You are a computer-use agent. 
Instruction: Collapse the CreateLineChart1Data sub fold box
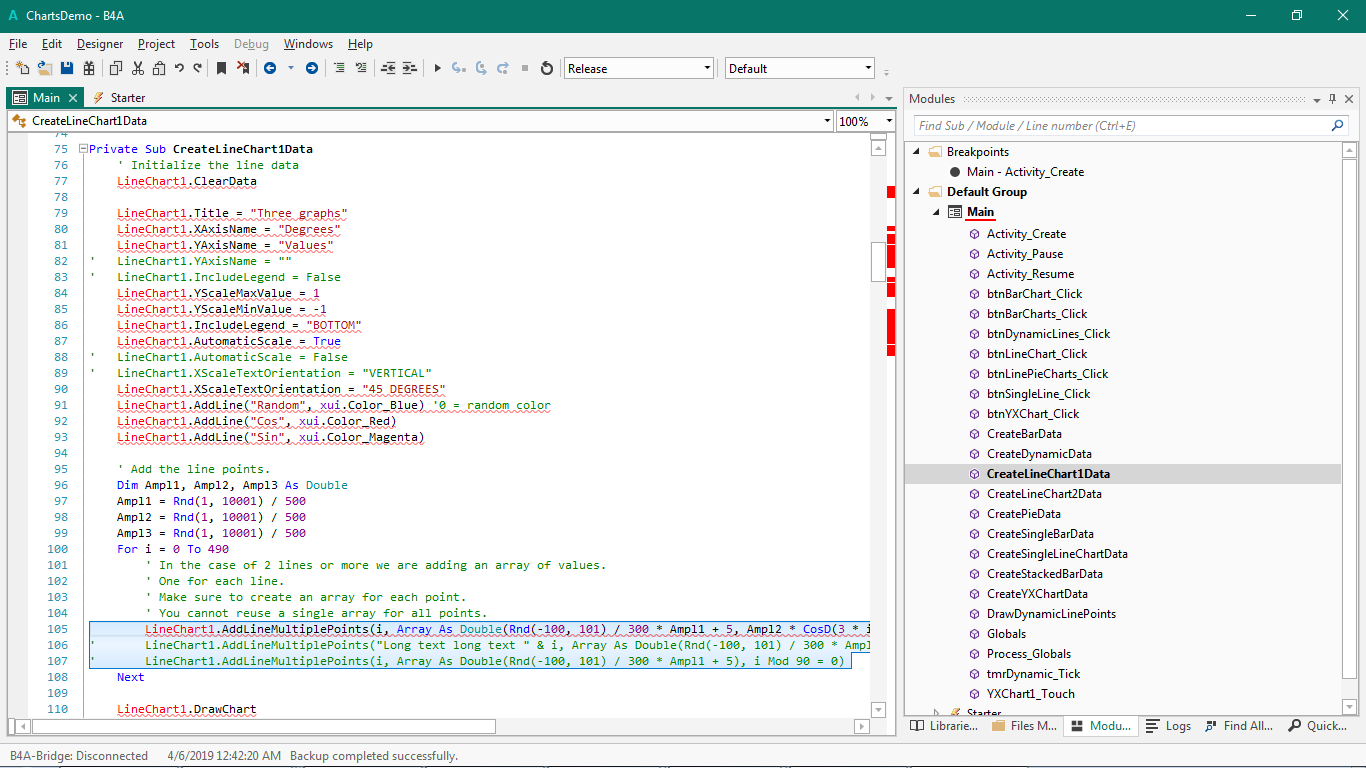(84, 149)
